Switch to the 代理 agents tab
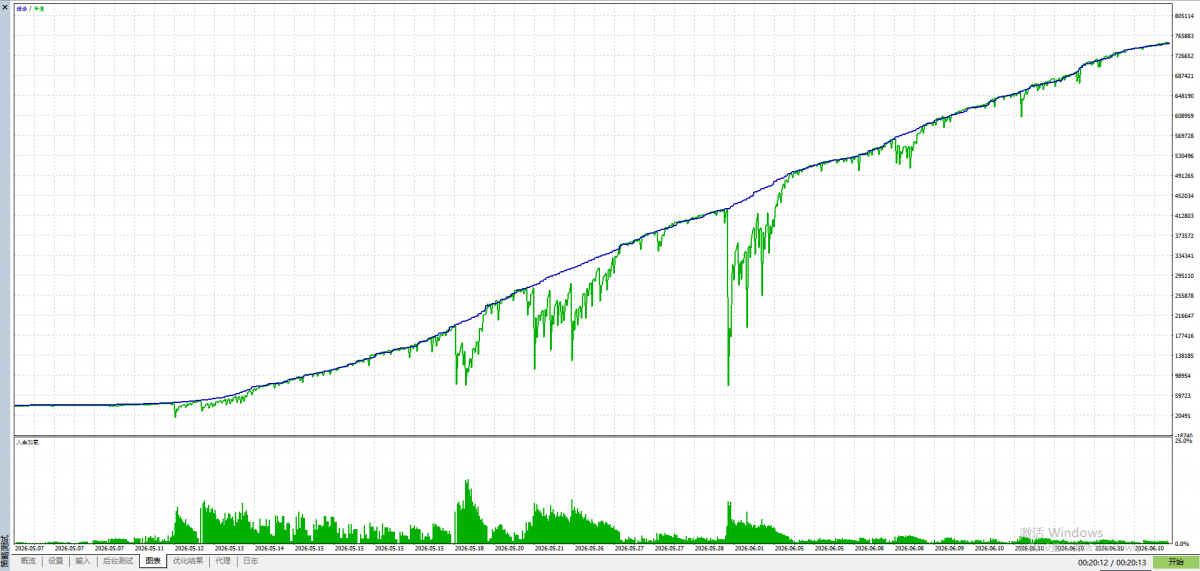This screenshot has height=571, width=1200. point(222,561)
